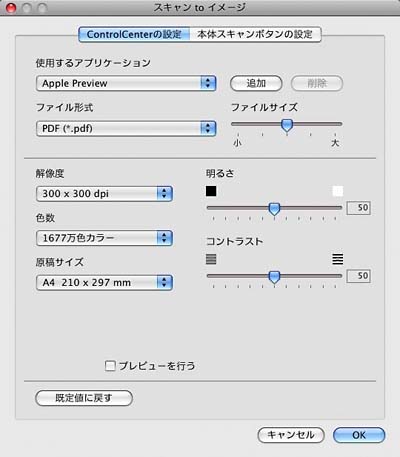Click the brightness value field showing 50
This screenshot has height=457, width=400.
coord(358,208)
